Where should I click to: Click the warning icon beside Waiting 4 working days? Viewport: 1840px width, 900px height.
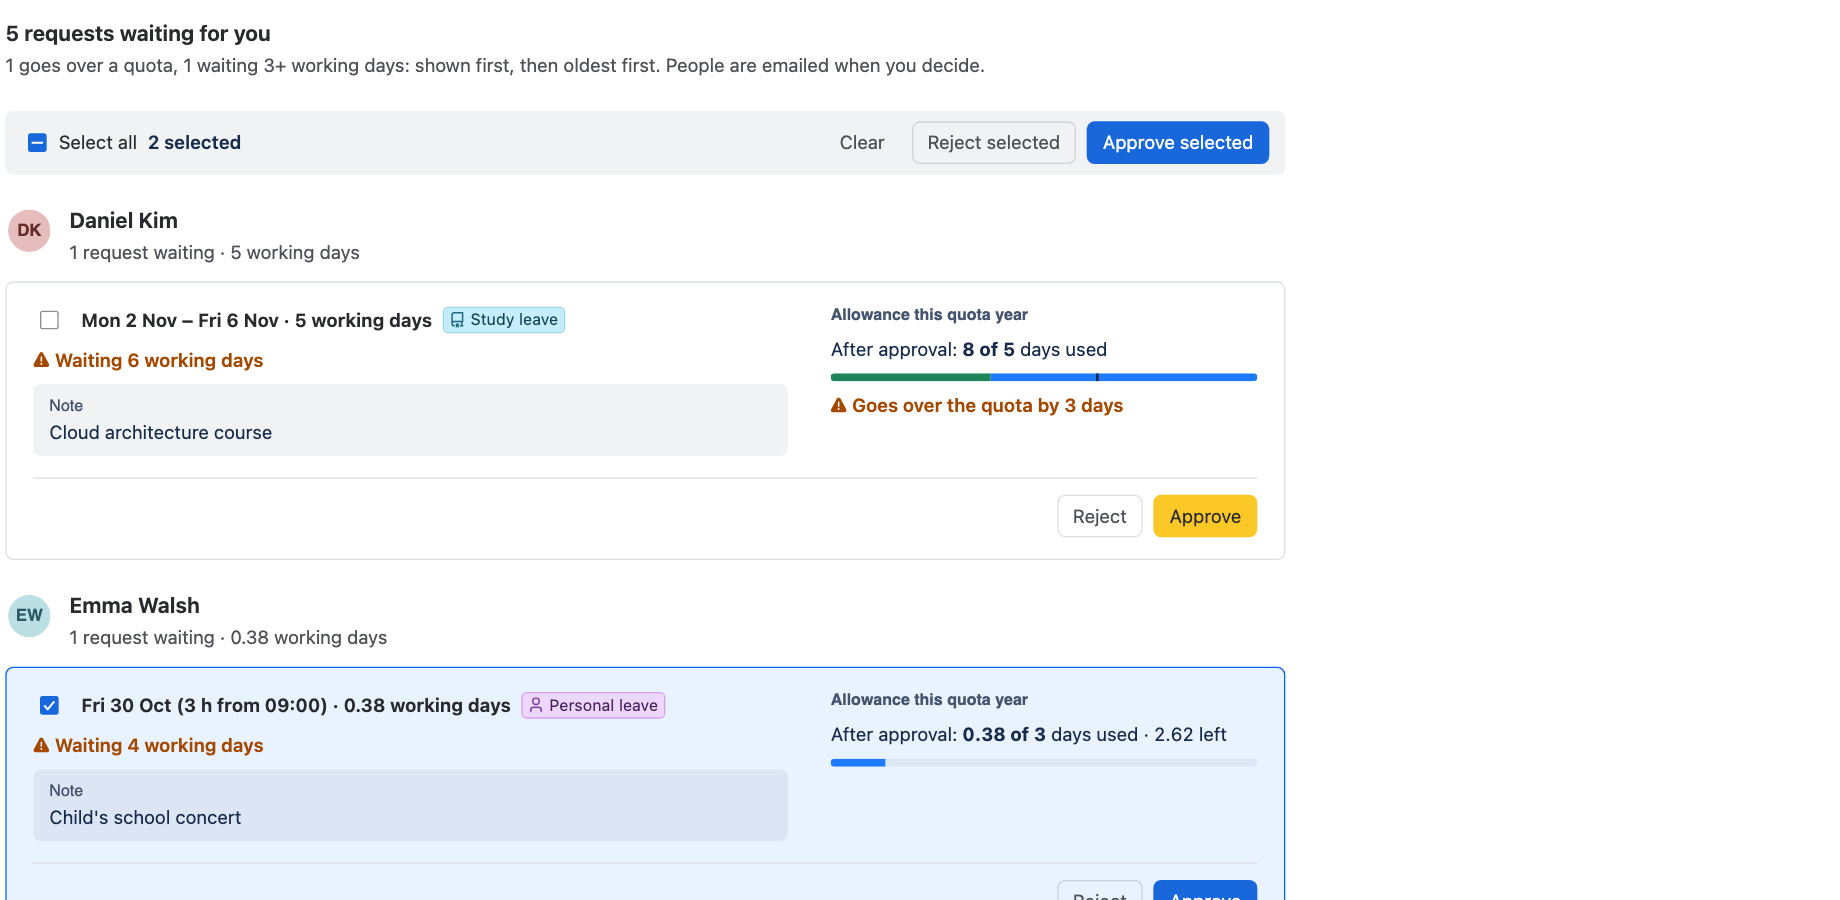click(x=41, y=745)
